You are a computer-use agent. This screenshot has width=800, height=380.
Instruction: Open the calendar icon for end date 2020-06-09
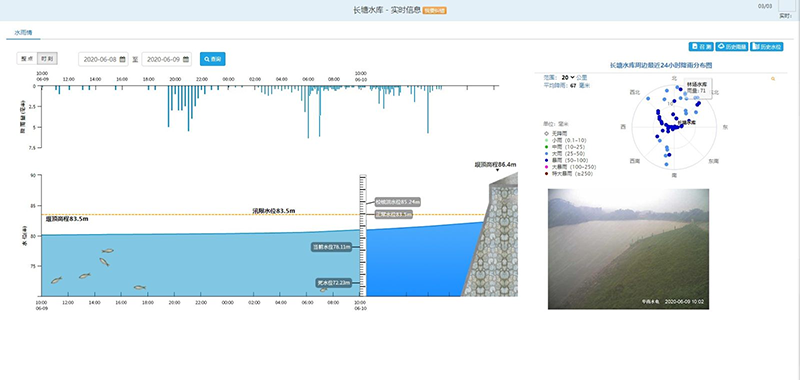186,59
